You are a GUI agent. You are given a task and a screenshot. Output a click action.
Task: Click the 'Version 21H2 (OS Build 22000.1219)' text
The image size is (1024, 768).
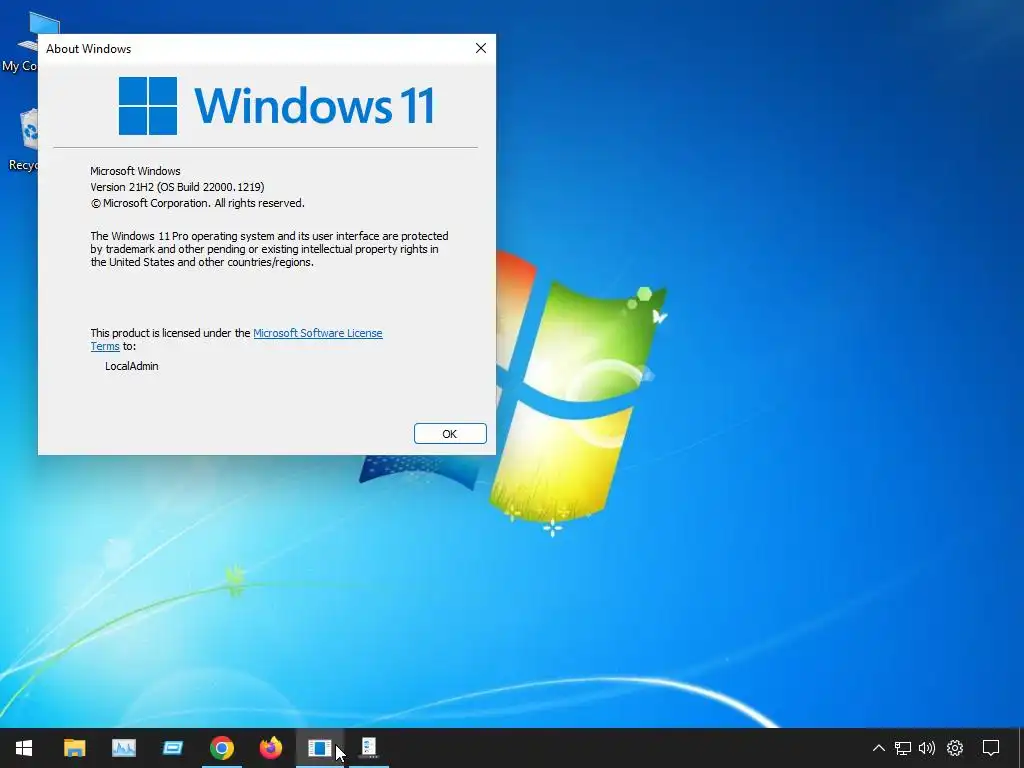[x=177, y=187]
